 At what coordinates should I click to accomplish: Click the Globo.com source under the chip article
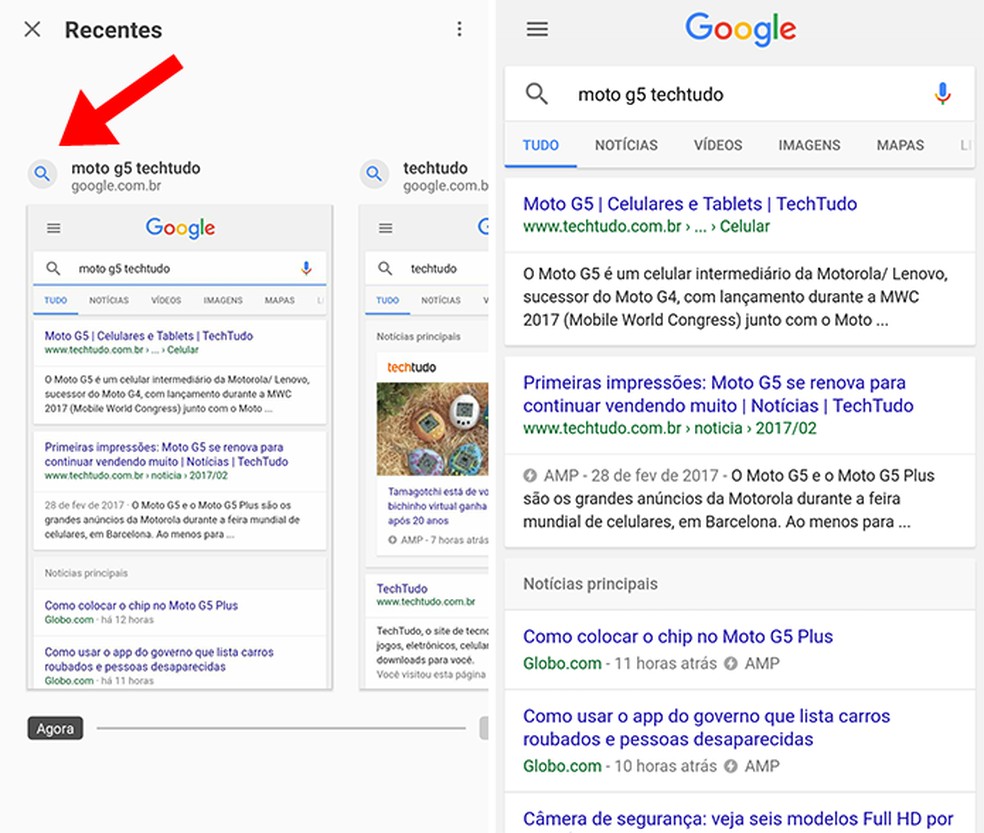(x=562, y=663)
